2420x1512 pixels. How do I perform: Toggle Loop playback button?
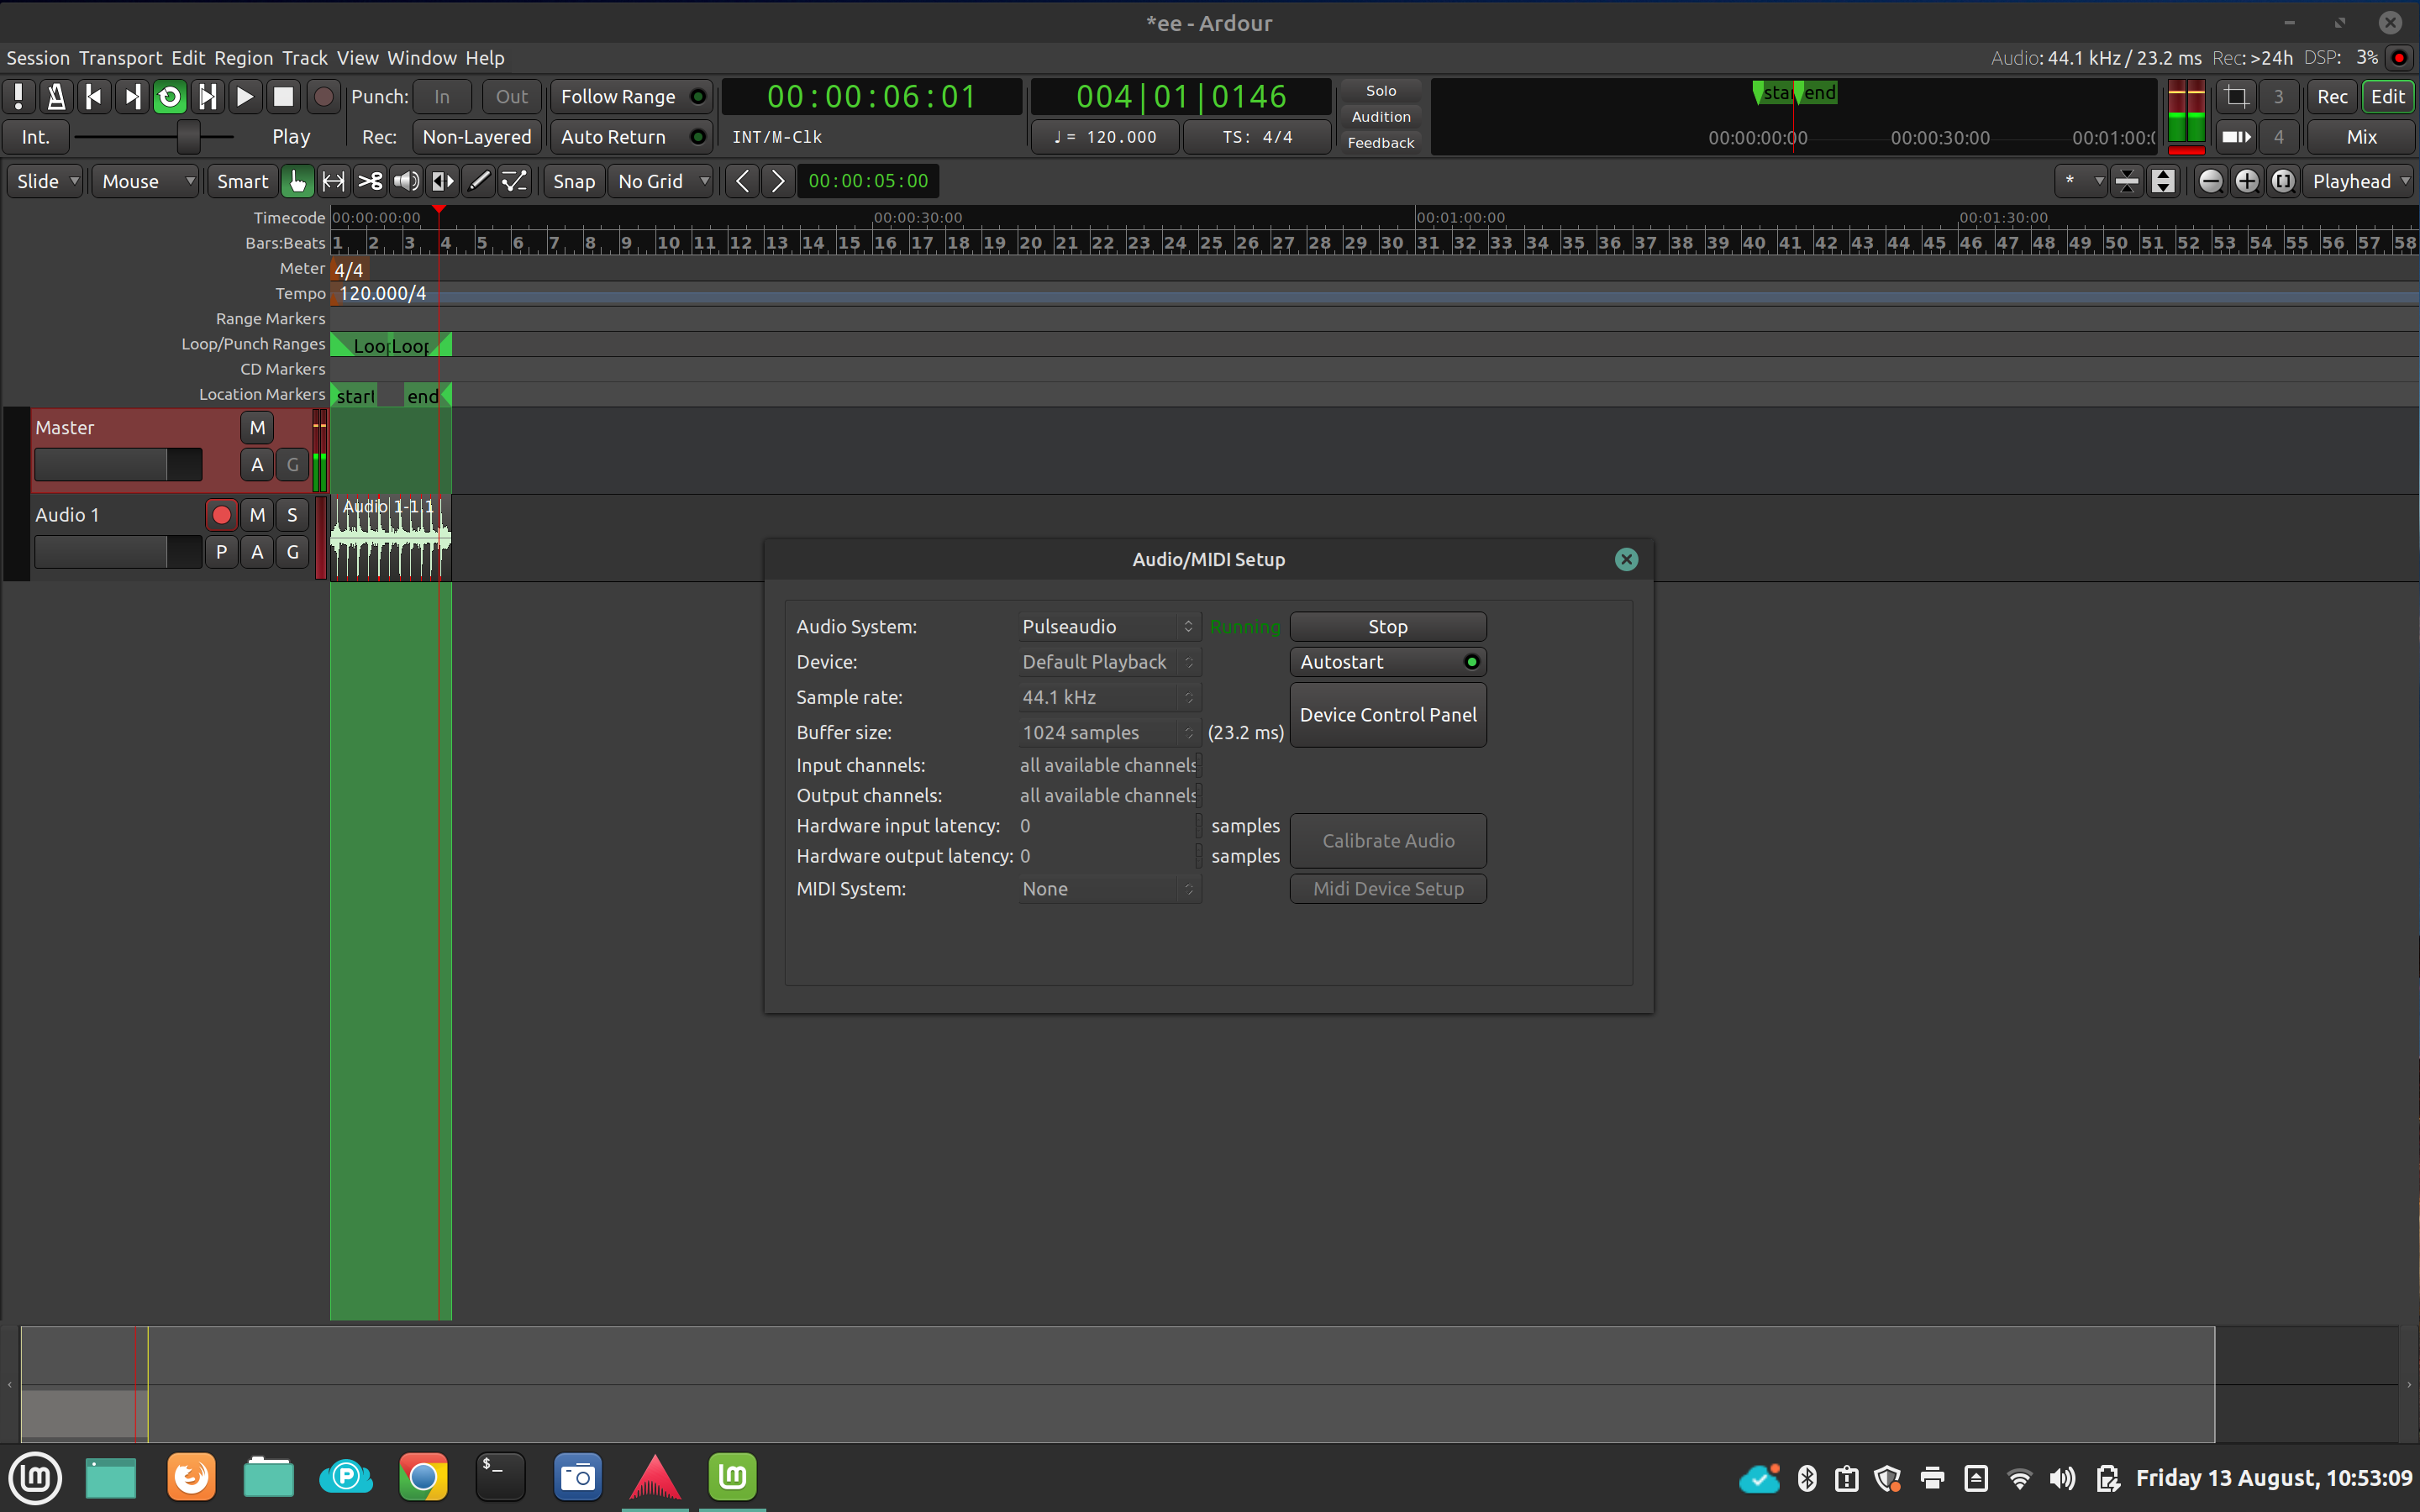[x=169, y=97]
